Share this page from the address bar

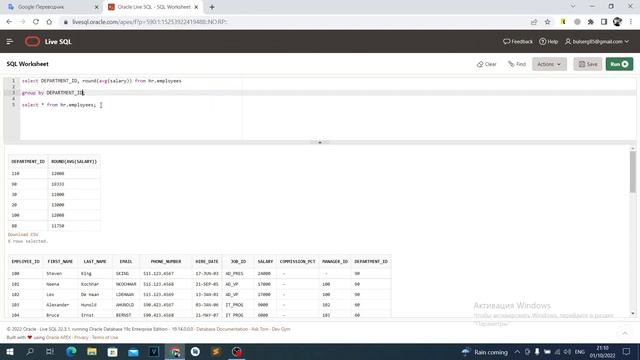[534, 22]
